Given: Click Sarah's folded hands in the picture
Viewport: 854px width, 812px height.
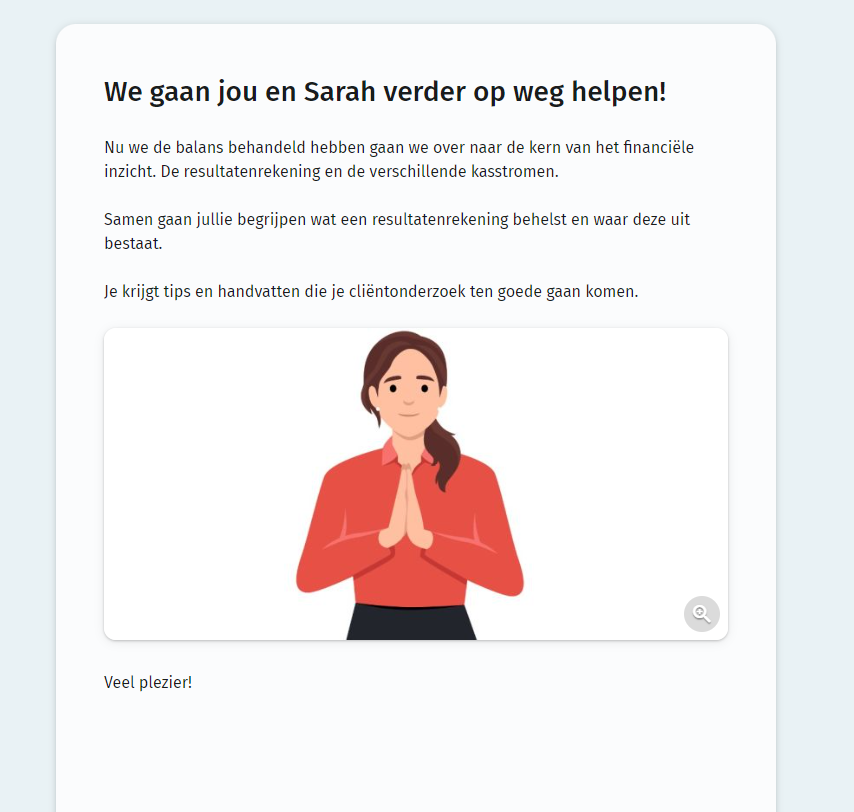Looking at the screenshot, I should click(x=405, y=504).
